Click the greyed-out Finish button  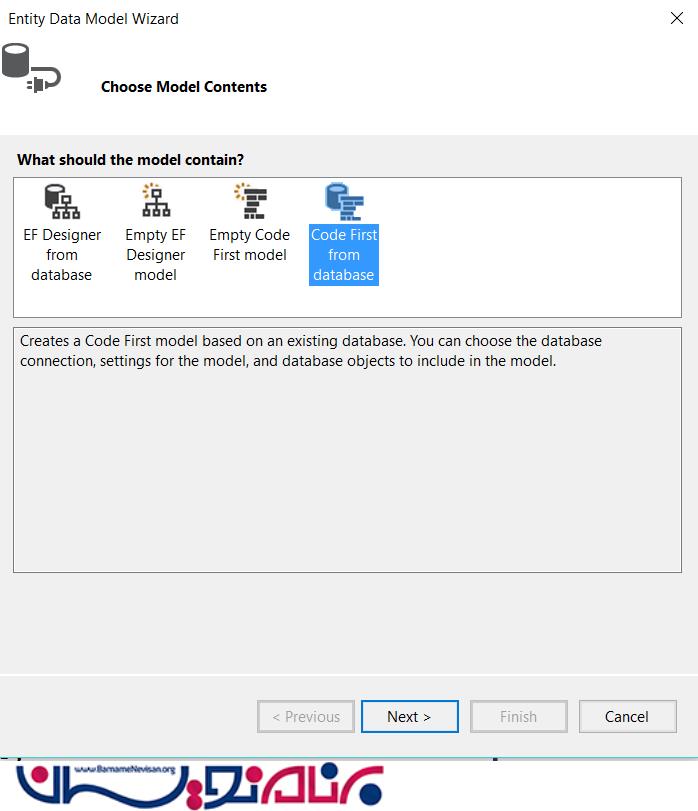click(x=519, y=716)
